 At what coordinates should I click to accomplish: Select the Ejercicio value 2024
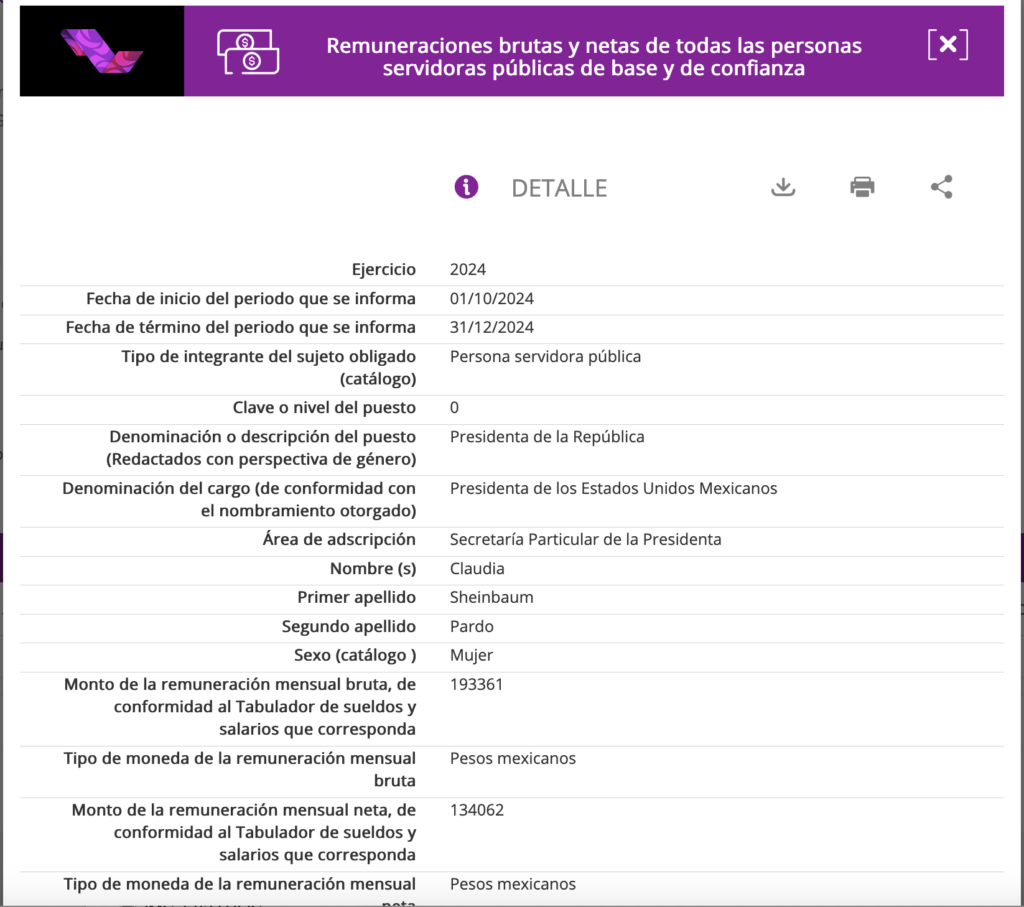[x=468, y=269]
